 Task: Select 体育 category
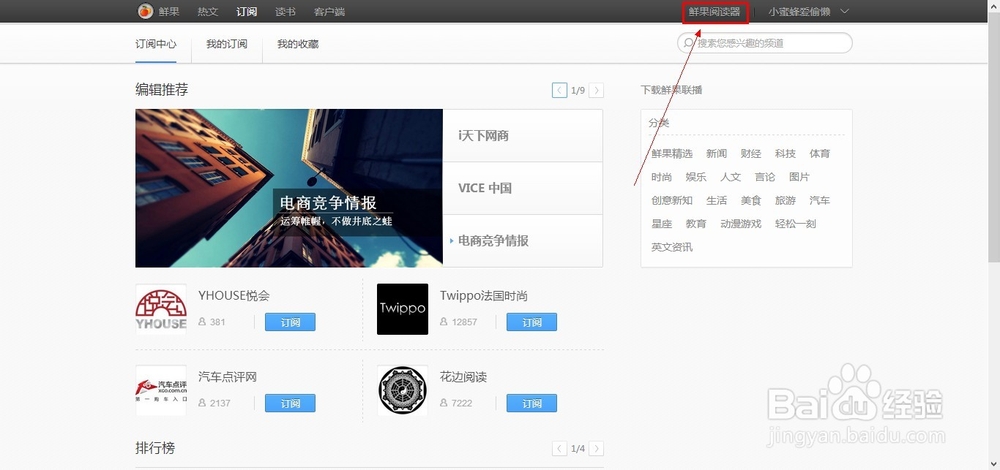click(x=820, y=154)
